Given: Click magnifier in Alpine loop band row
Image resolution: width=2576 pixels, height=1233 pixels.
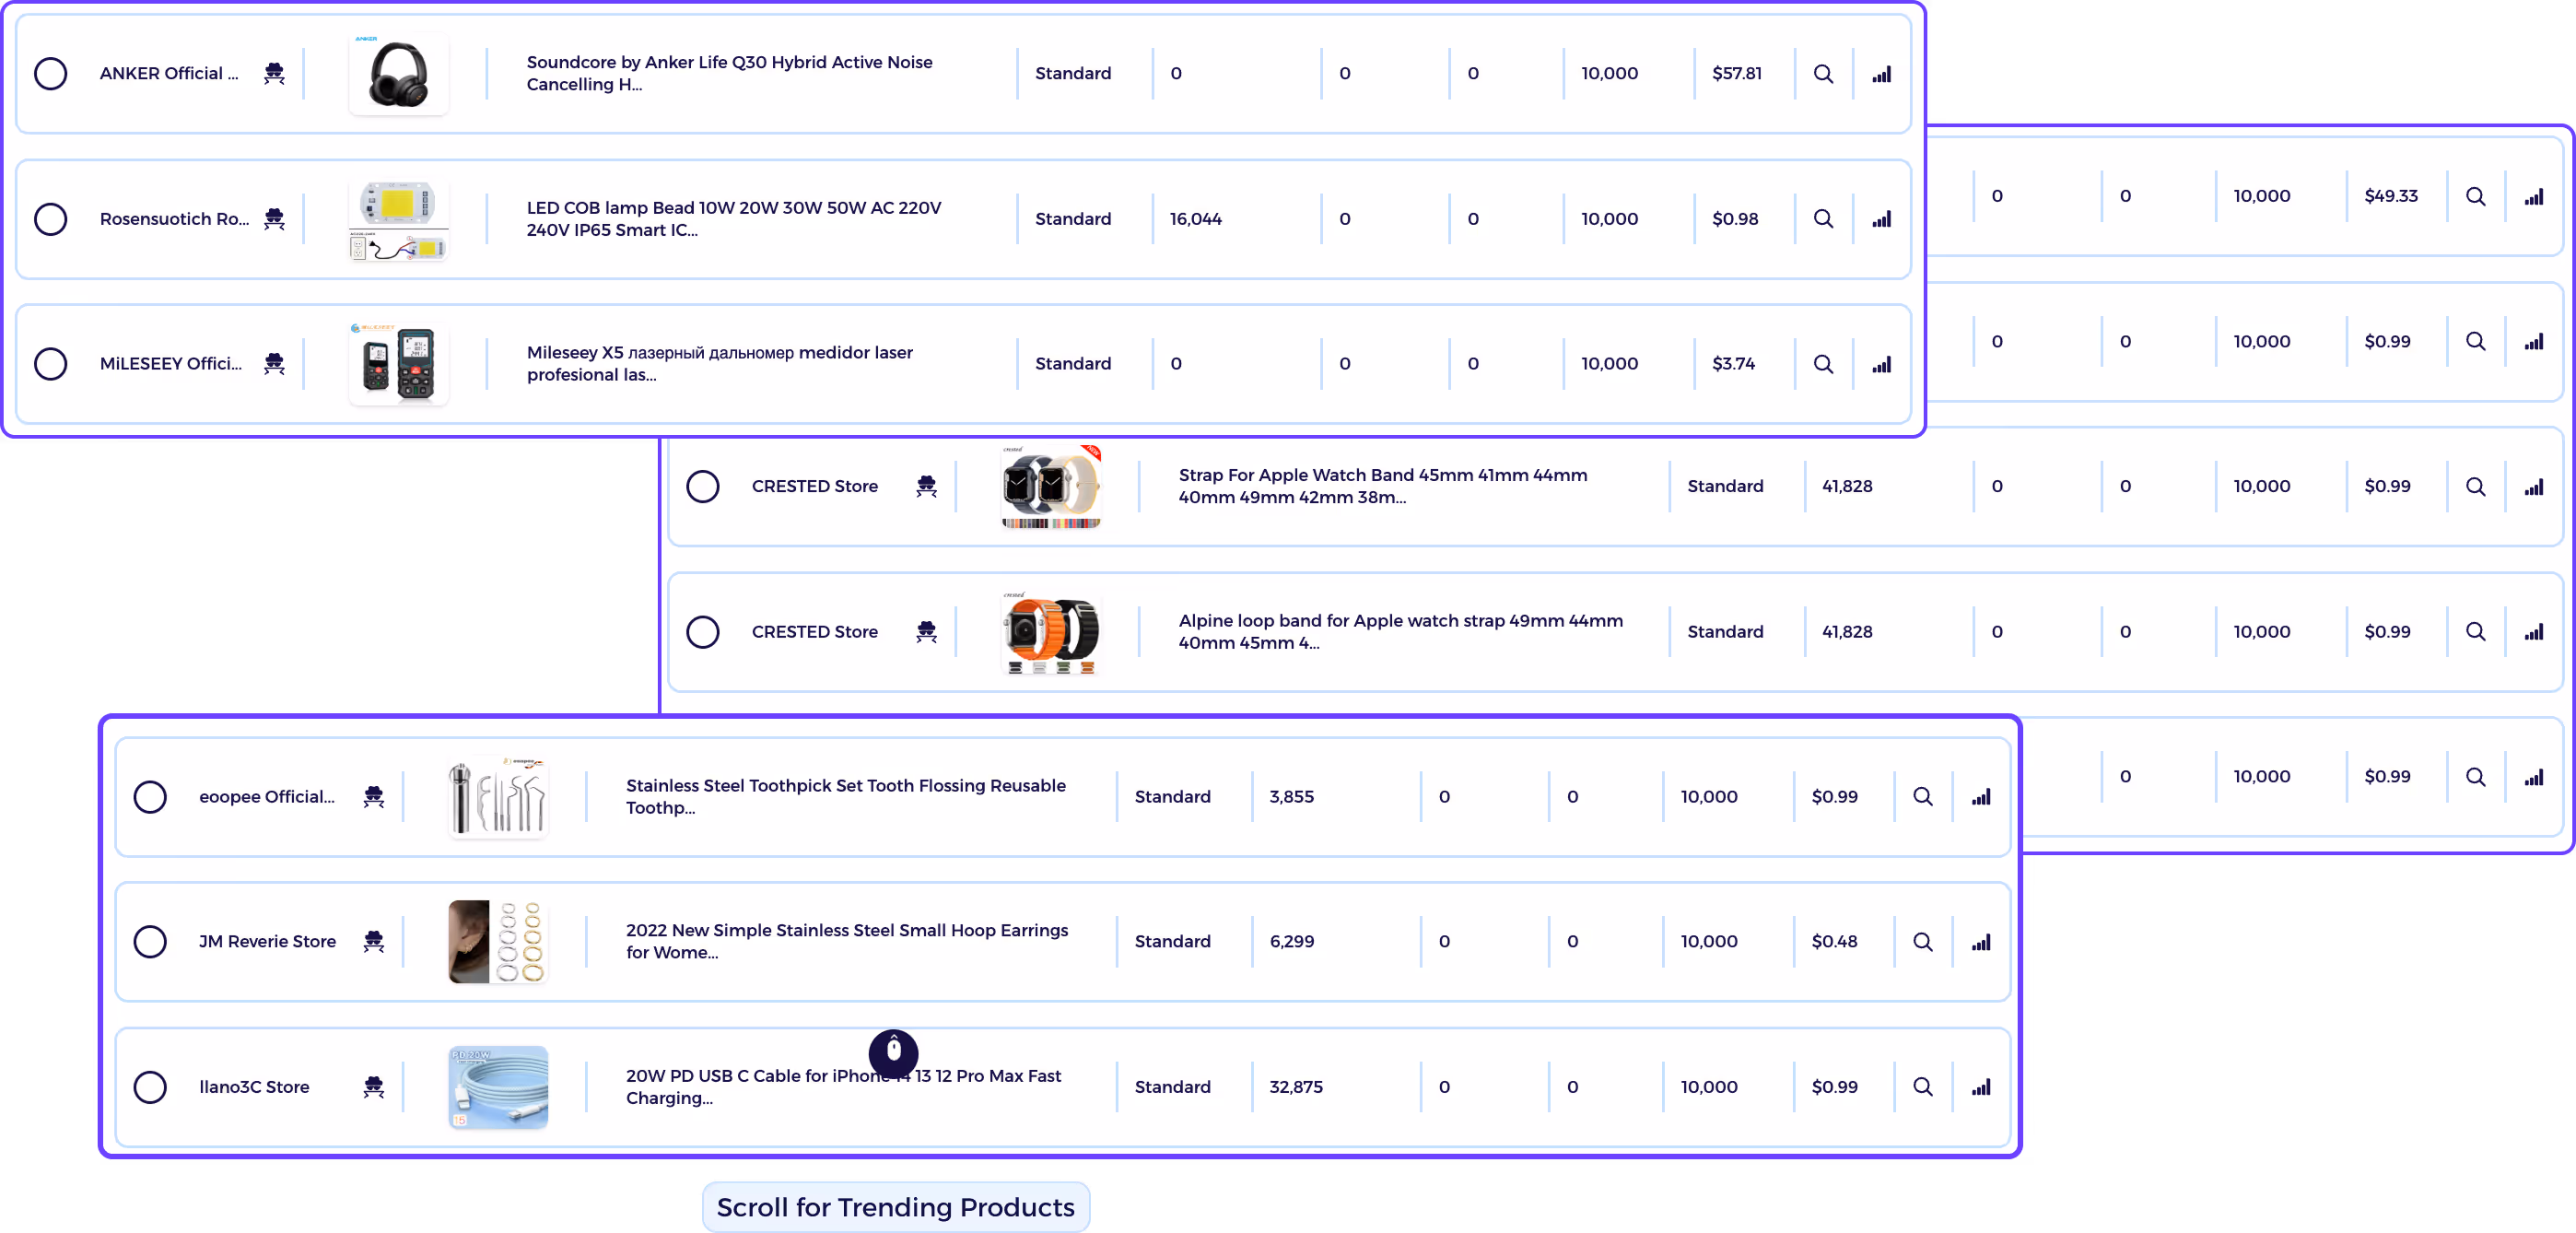Looking at the screenshot, I should pyautogui.click(x=2475, y=632).
